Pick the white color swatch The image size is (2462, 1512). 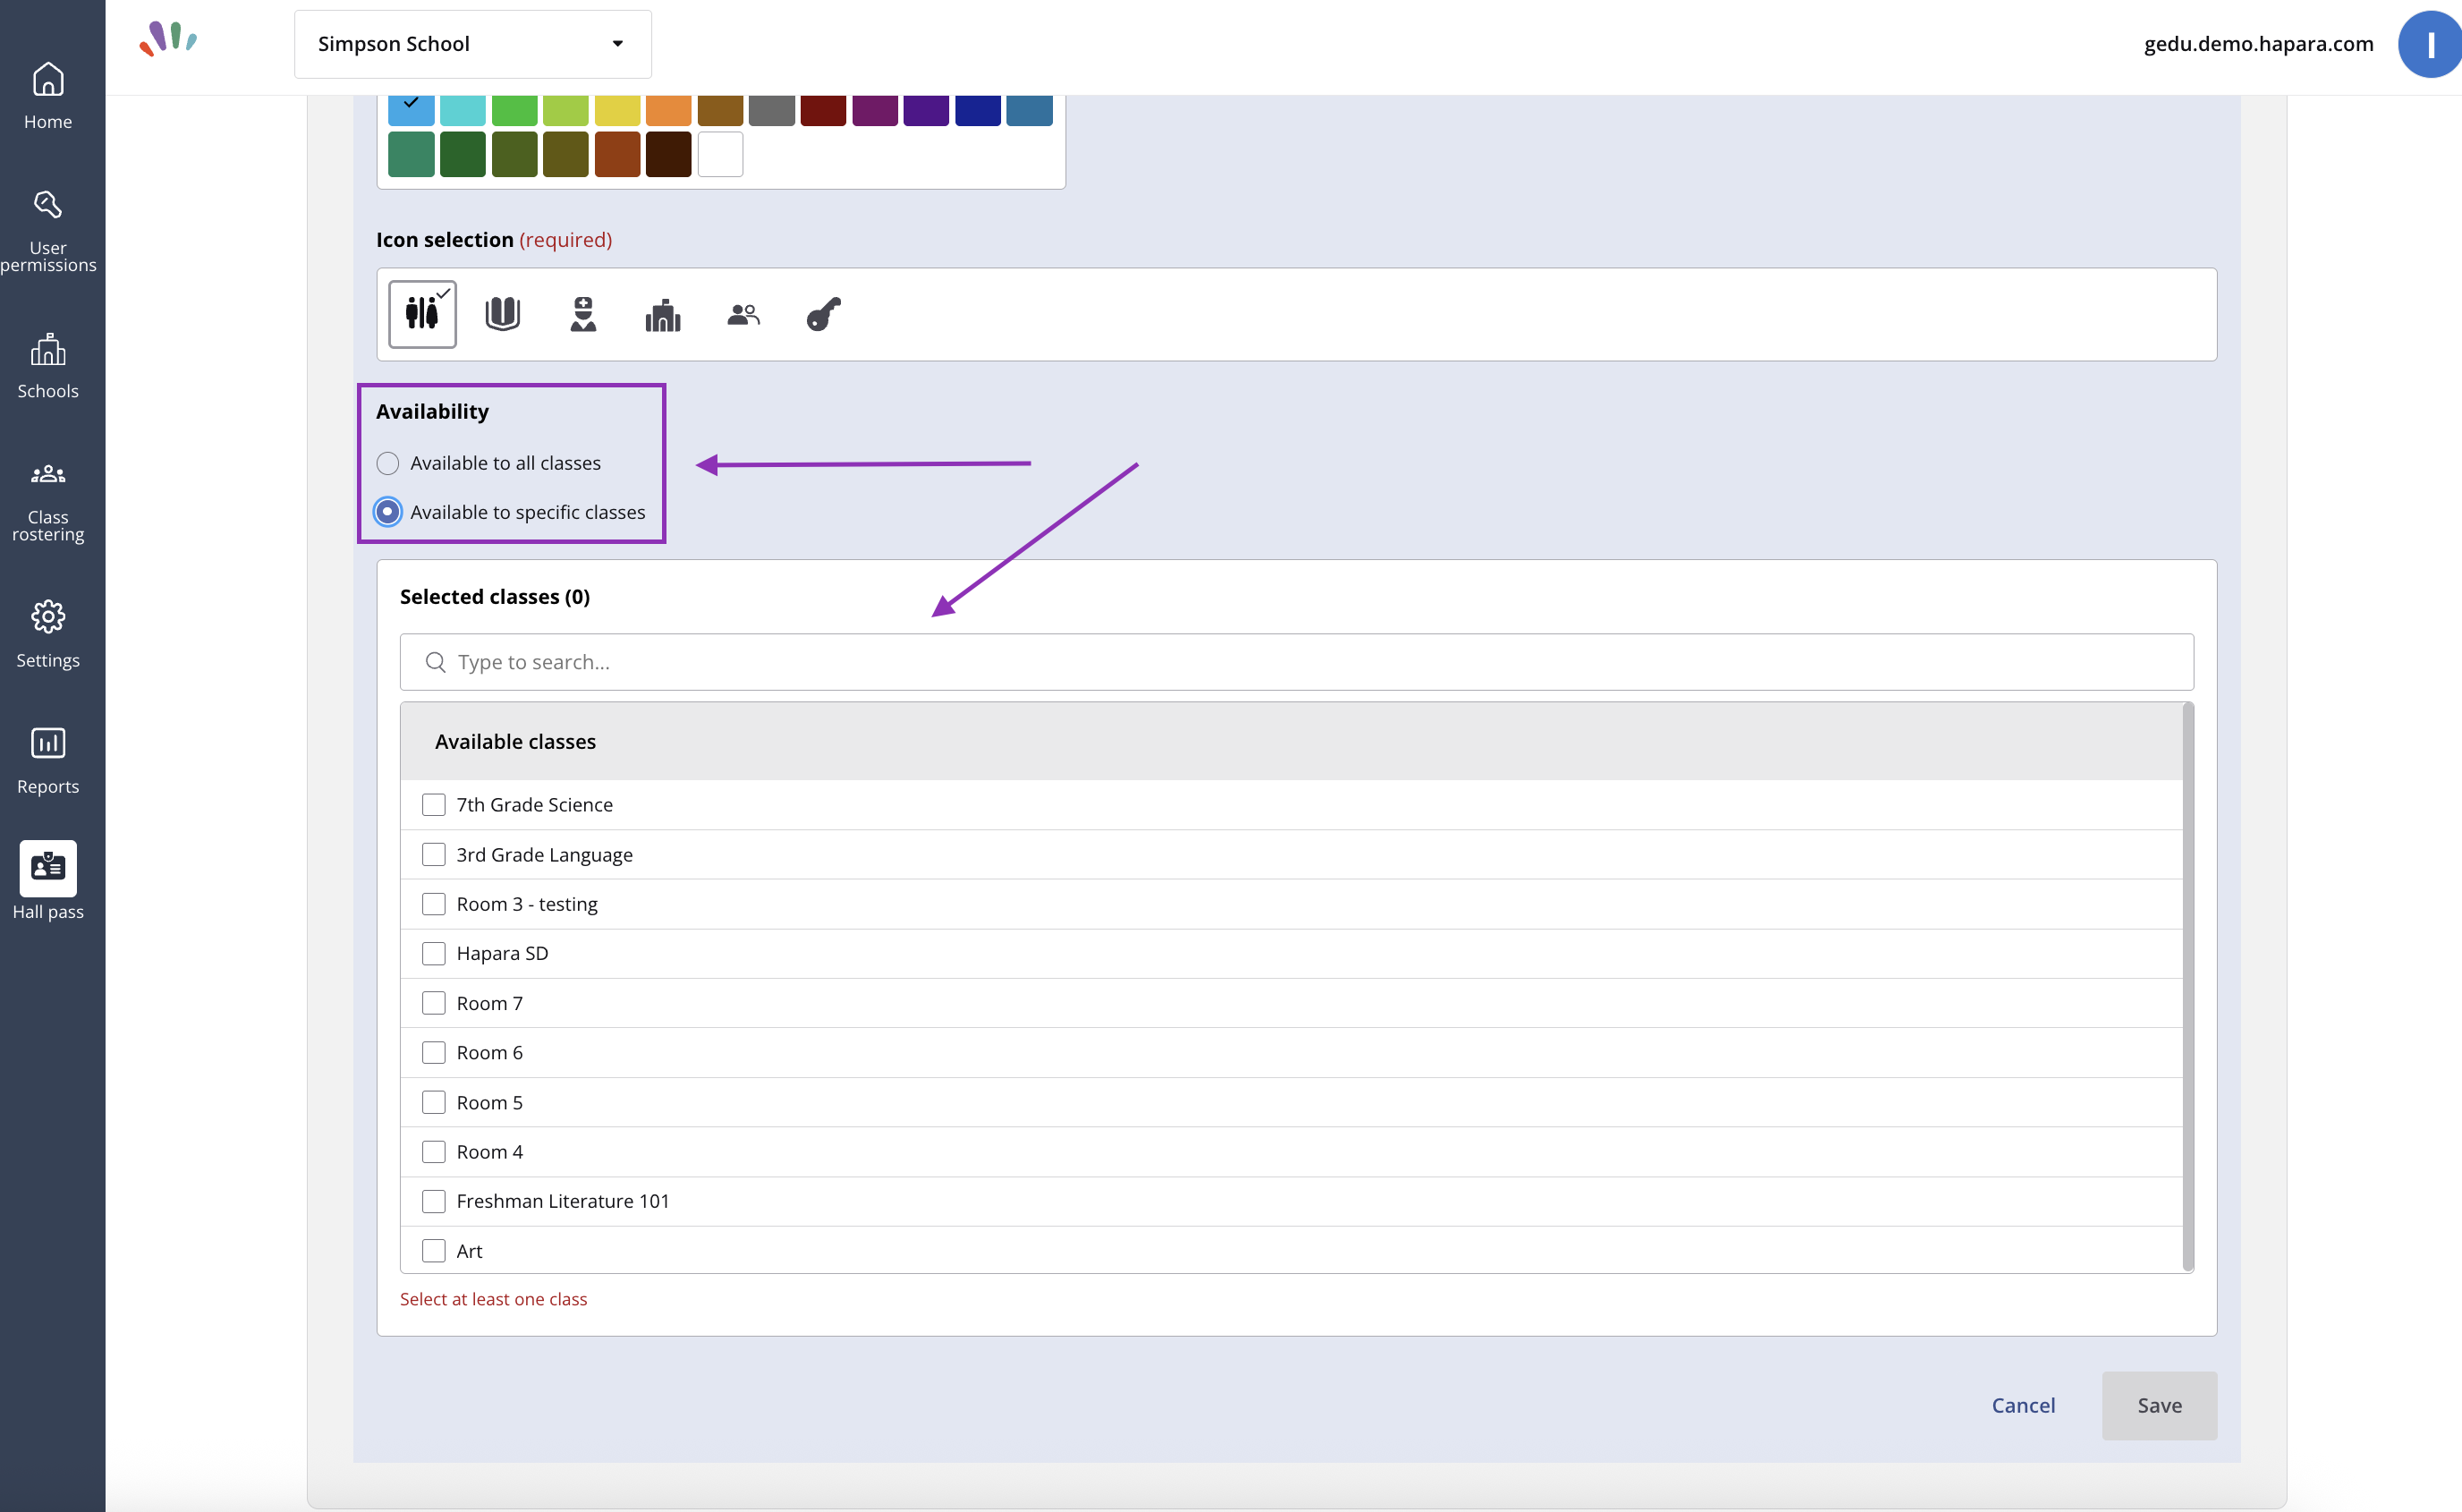point(720,154)
